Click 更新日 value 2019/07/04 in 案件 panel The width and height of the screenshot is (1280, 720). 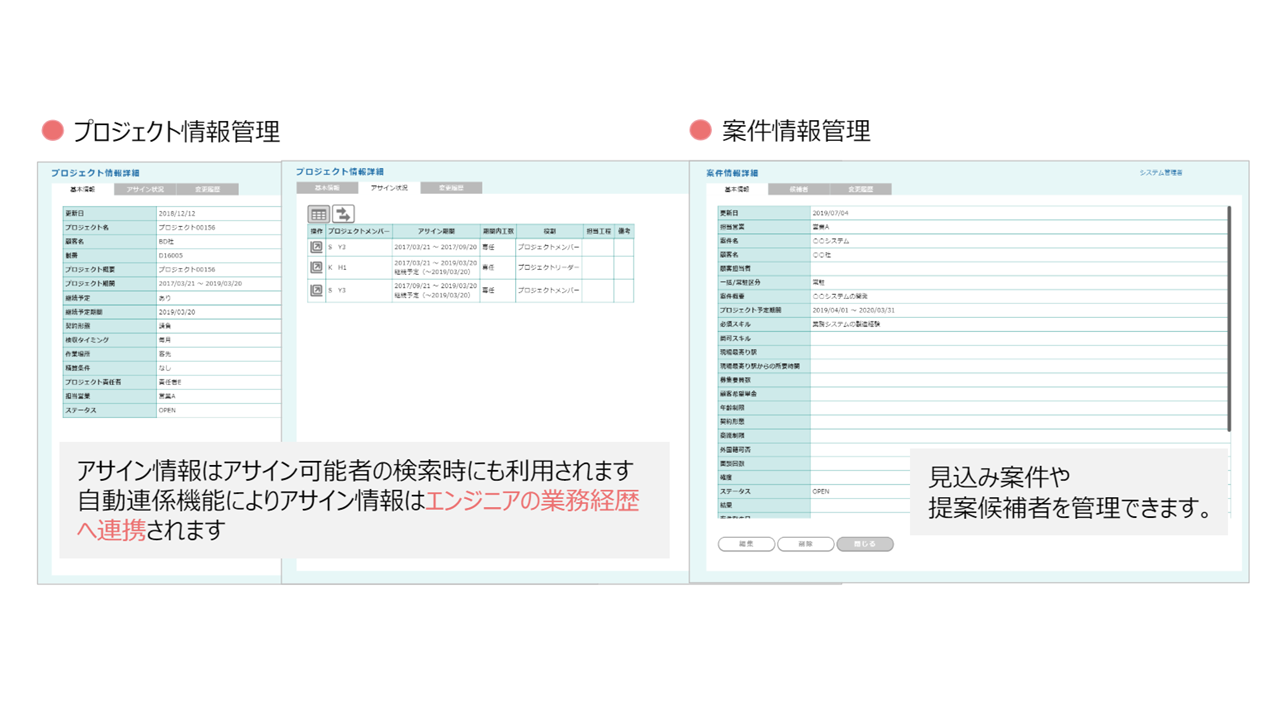pos(831,213)
